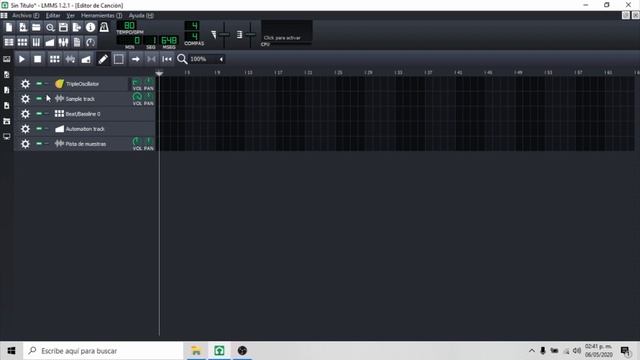Open the Herramientas menu
The image size is (640, 360).
click(101, 16)
